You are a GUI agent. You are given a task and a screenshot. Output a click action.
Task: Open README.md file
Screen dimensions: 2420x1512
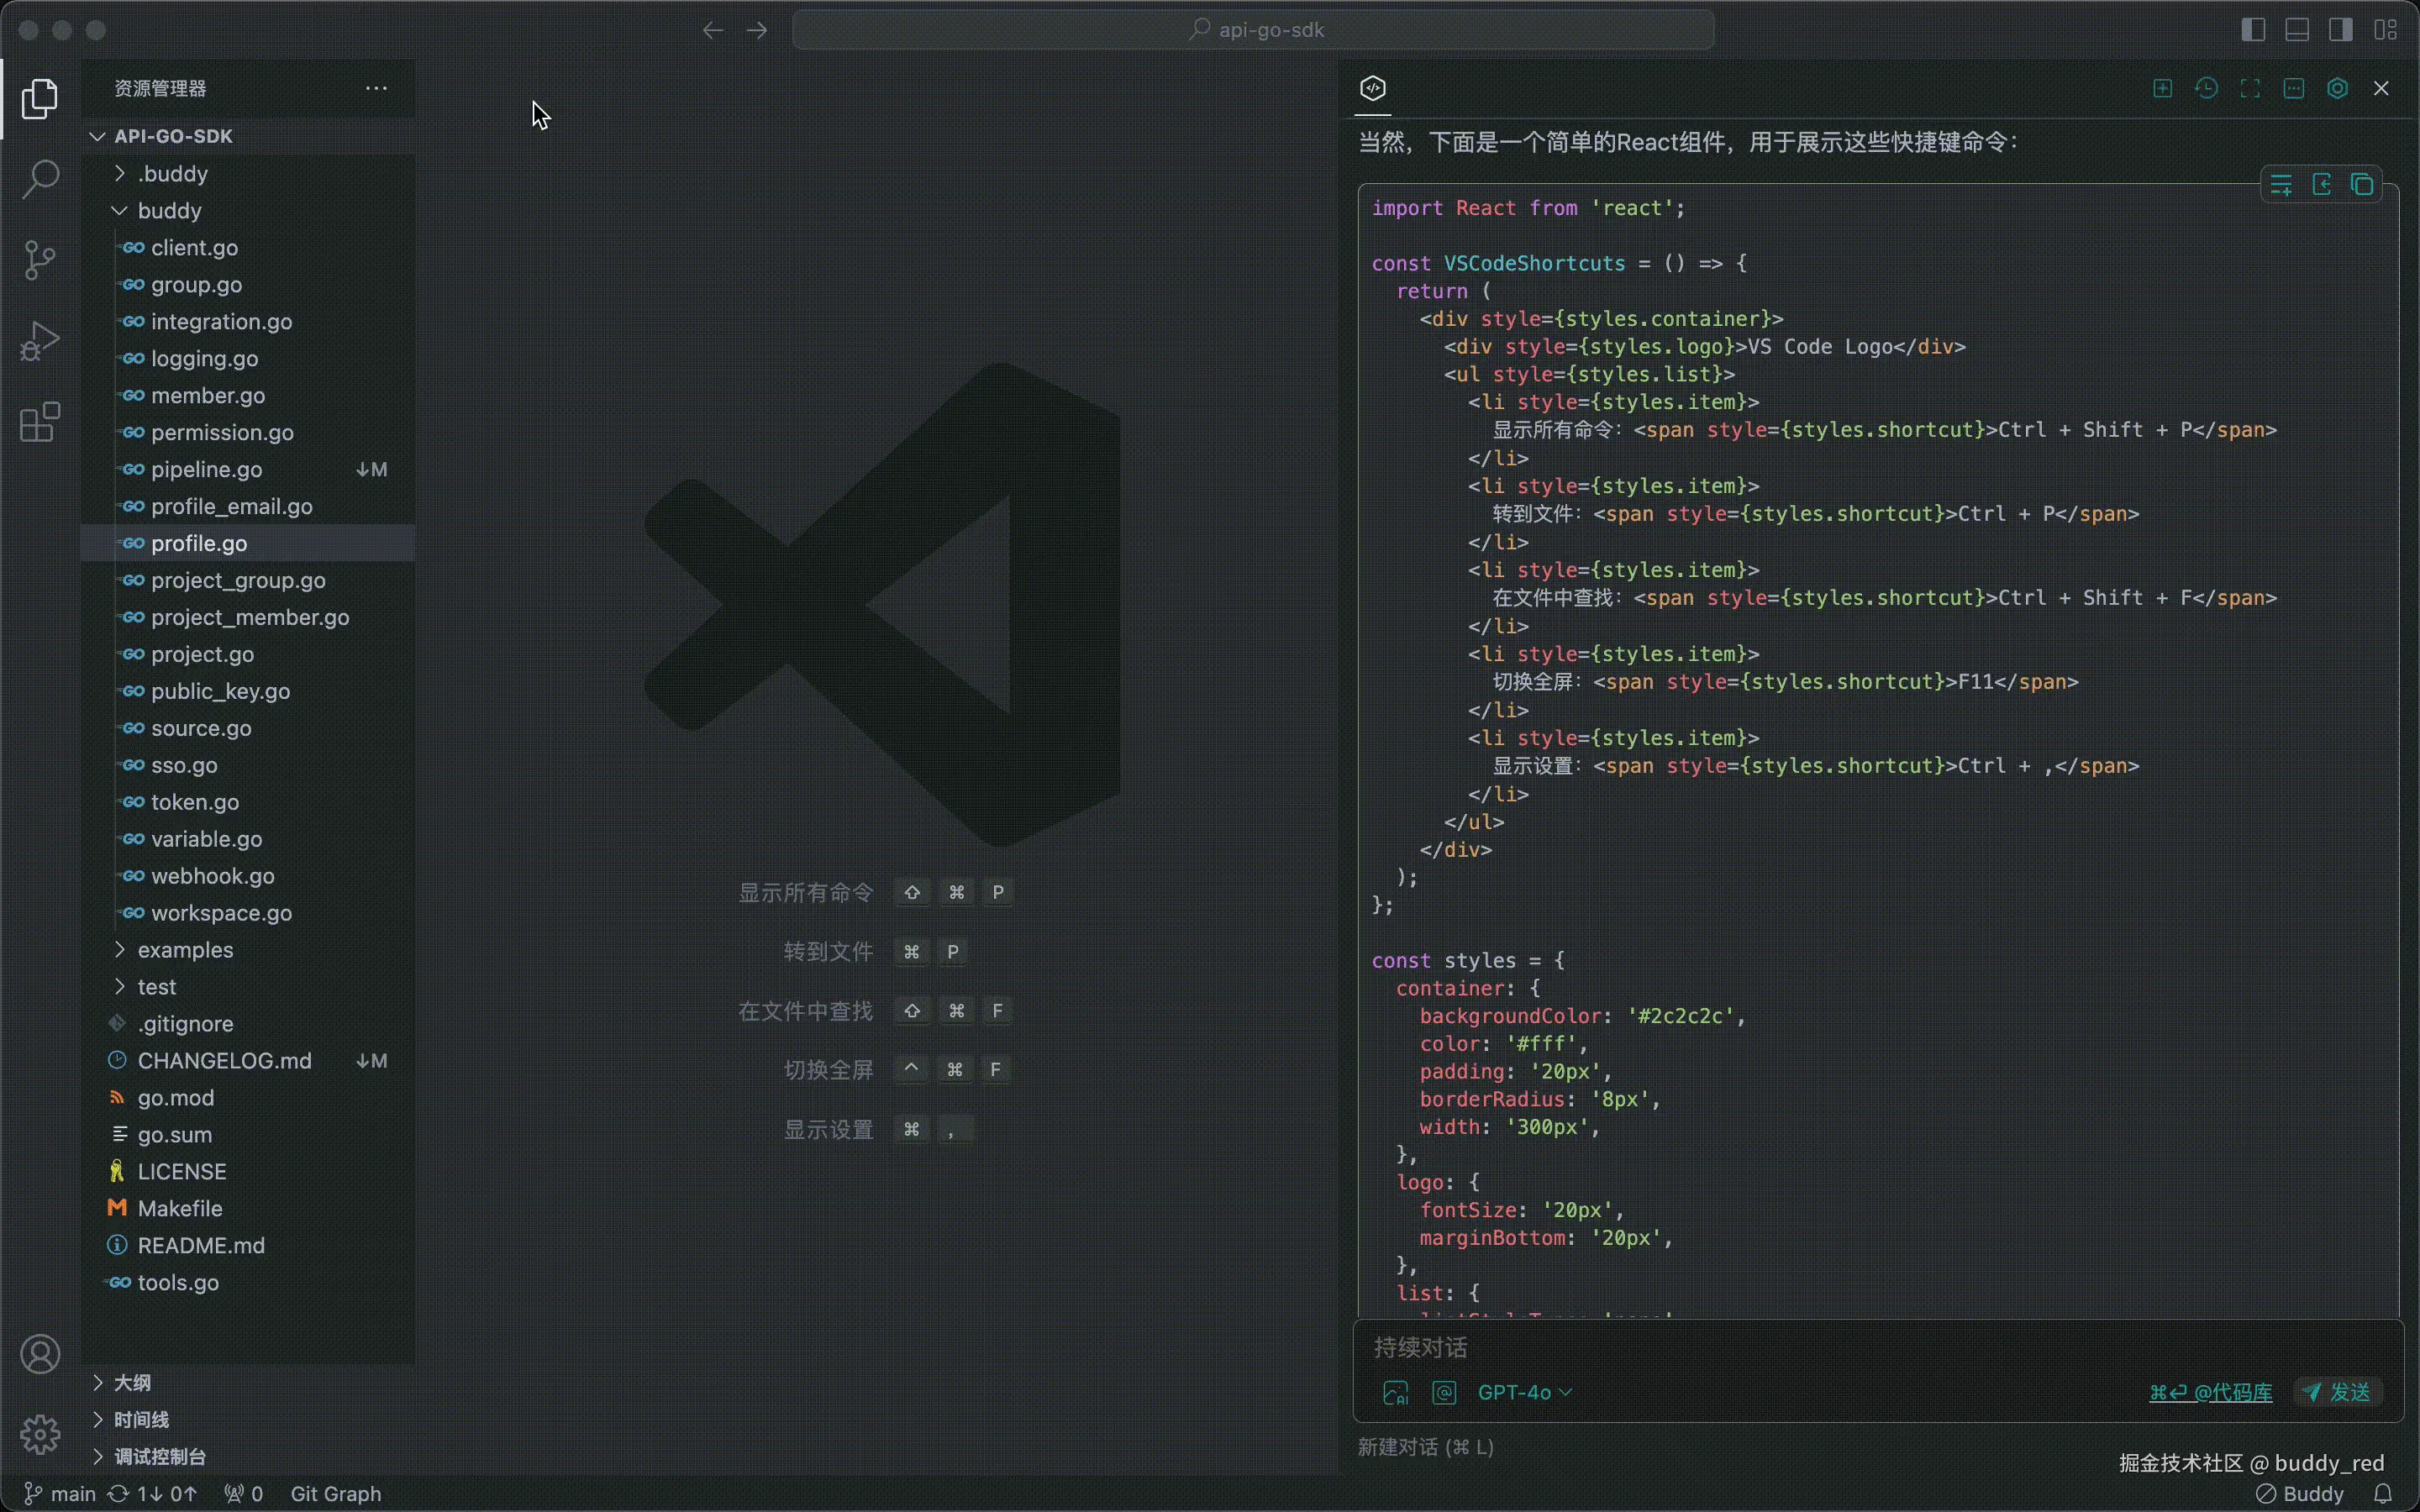[248, 1246]
